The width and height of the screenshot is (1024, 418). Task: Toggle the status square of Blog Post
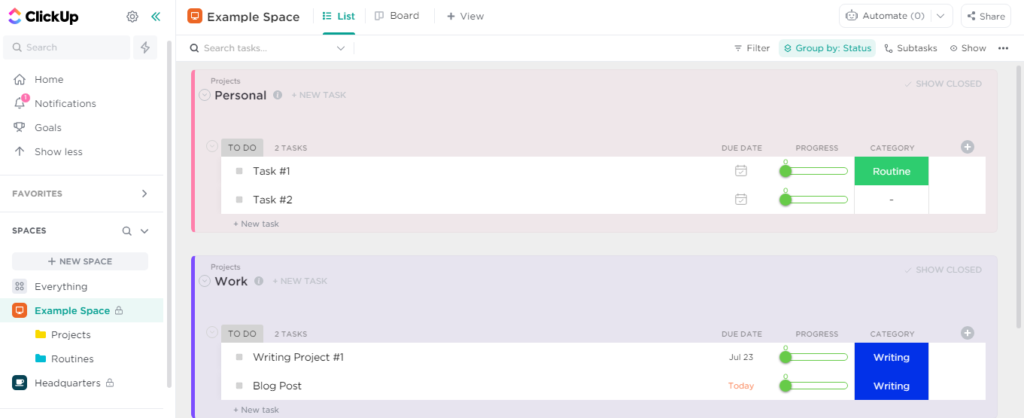239,386
